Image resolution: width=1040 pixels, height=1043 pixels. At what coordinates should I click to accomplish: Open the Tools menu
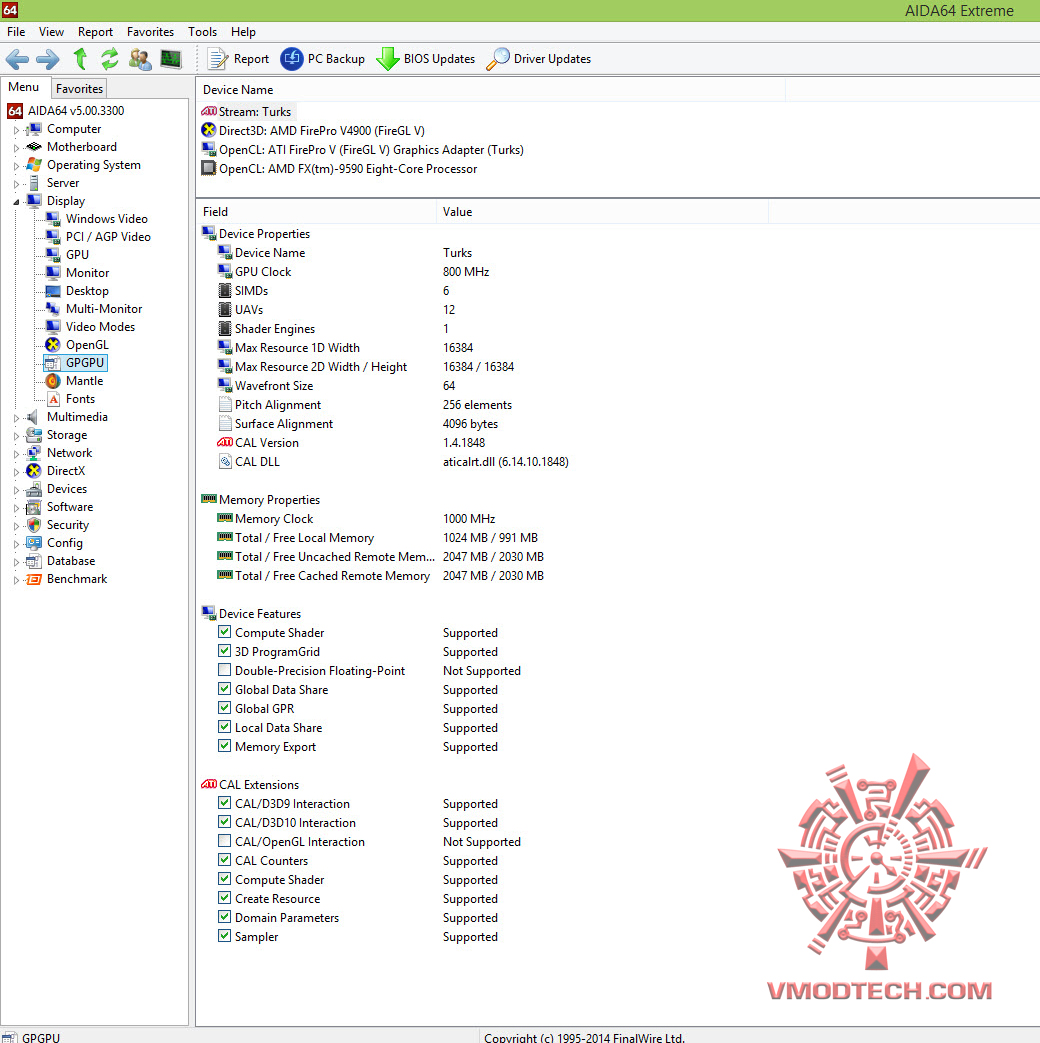202,32
